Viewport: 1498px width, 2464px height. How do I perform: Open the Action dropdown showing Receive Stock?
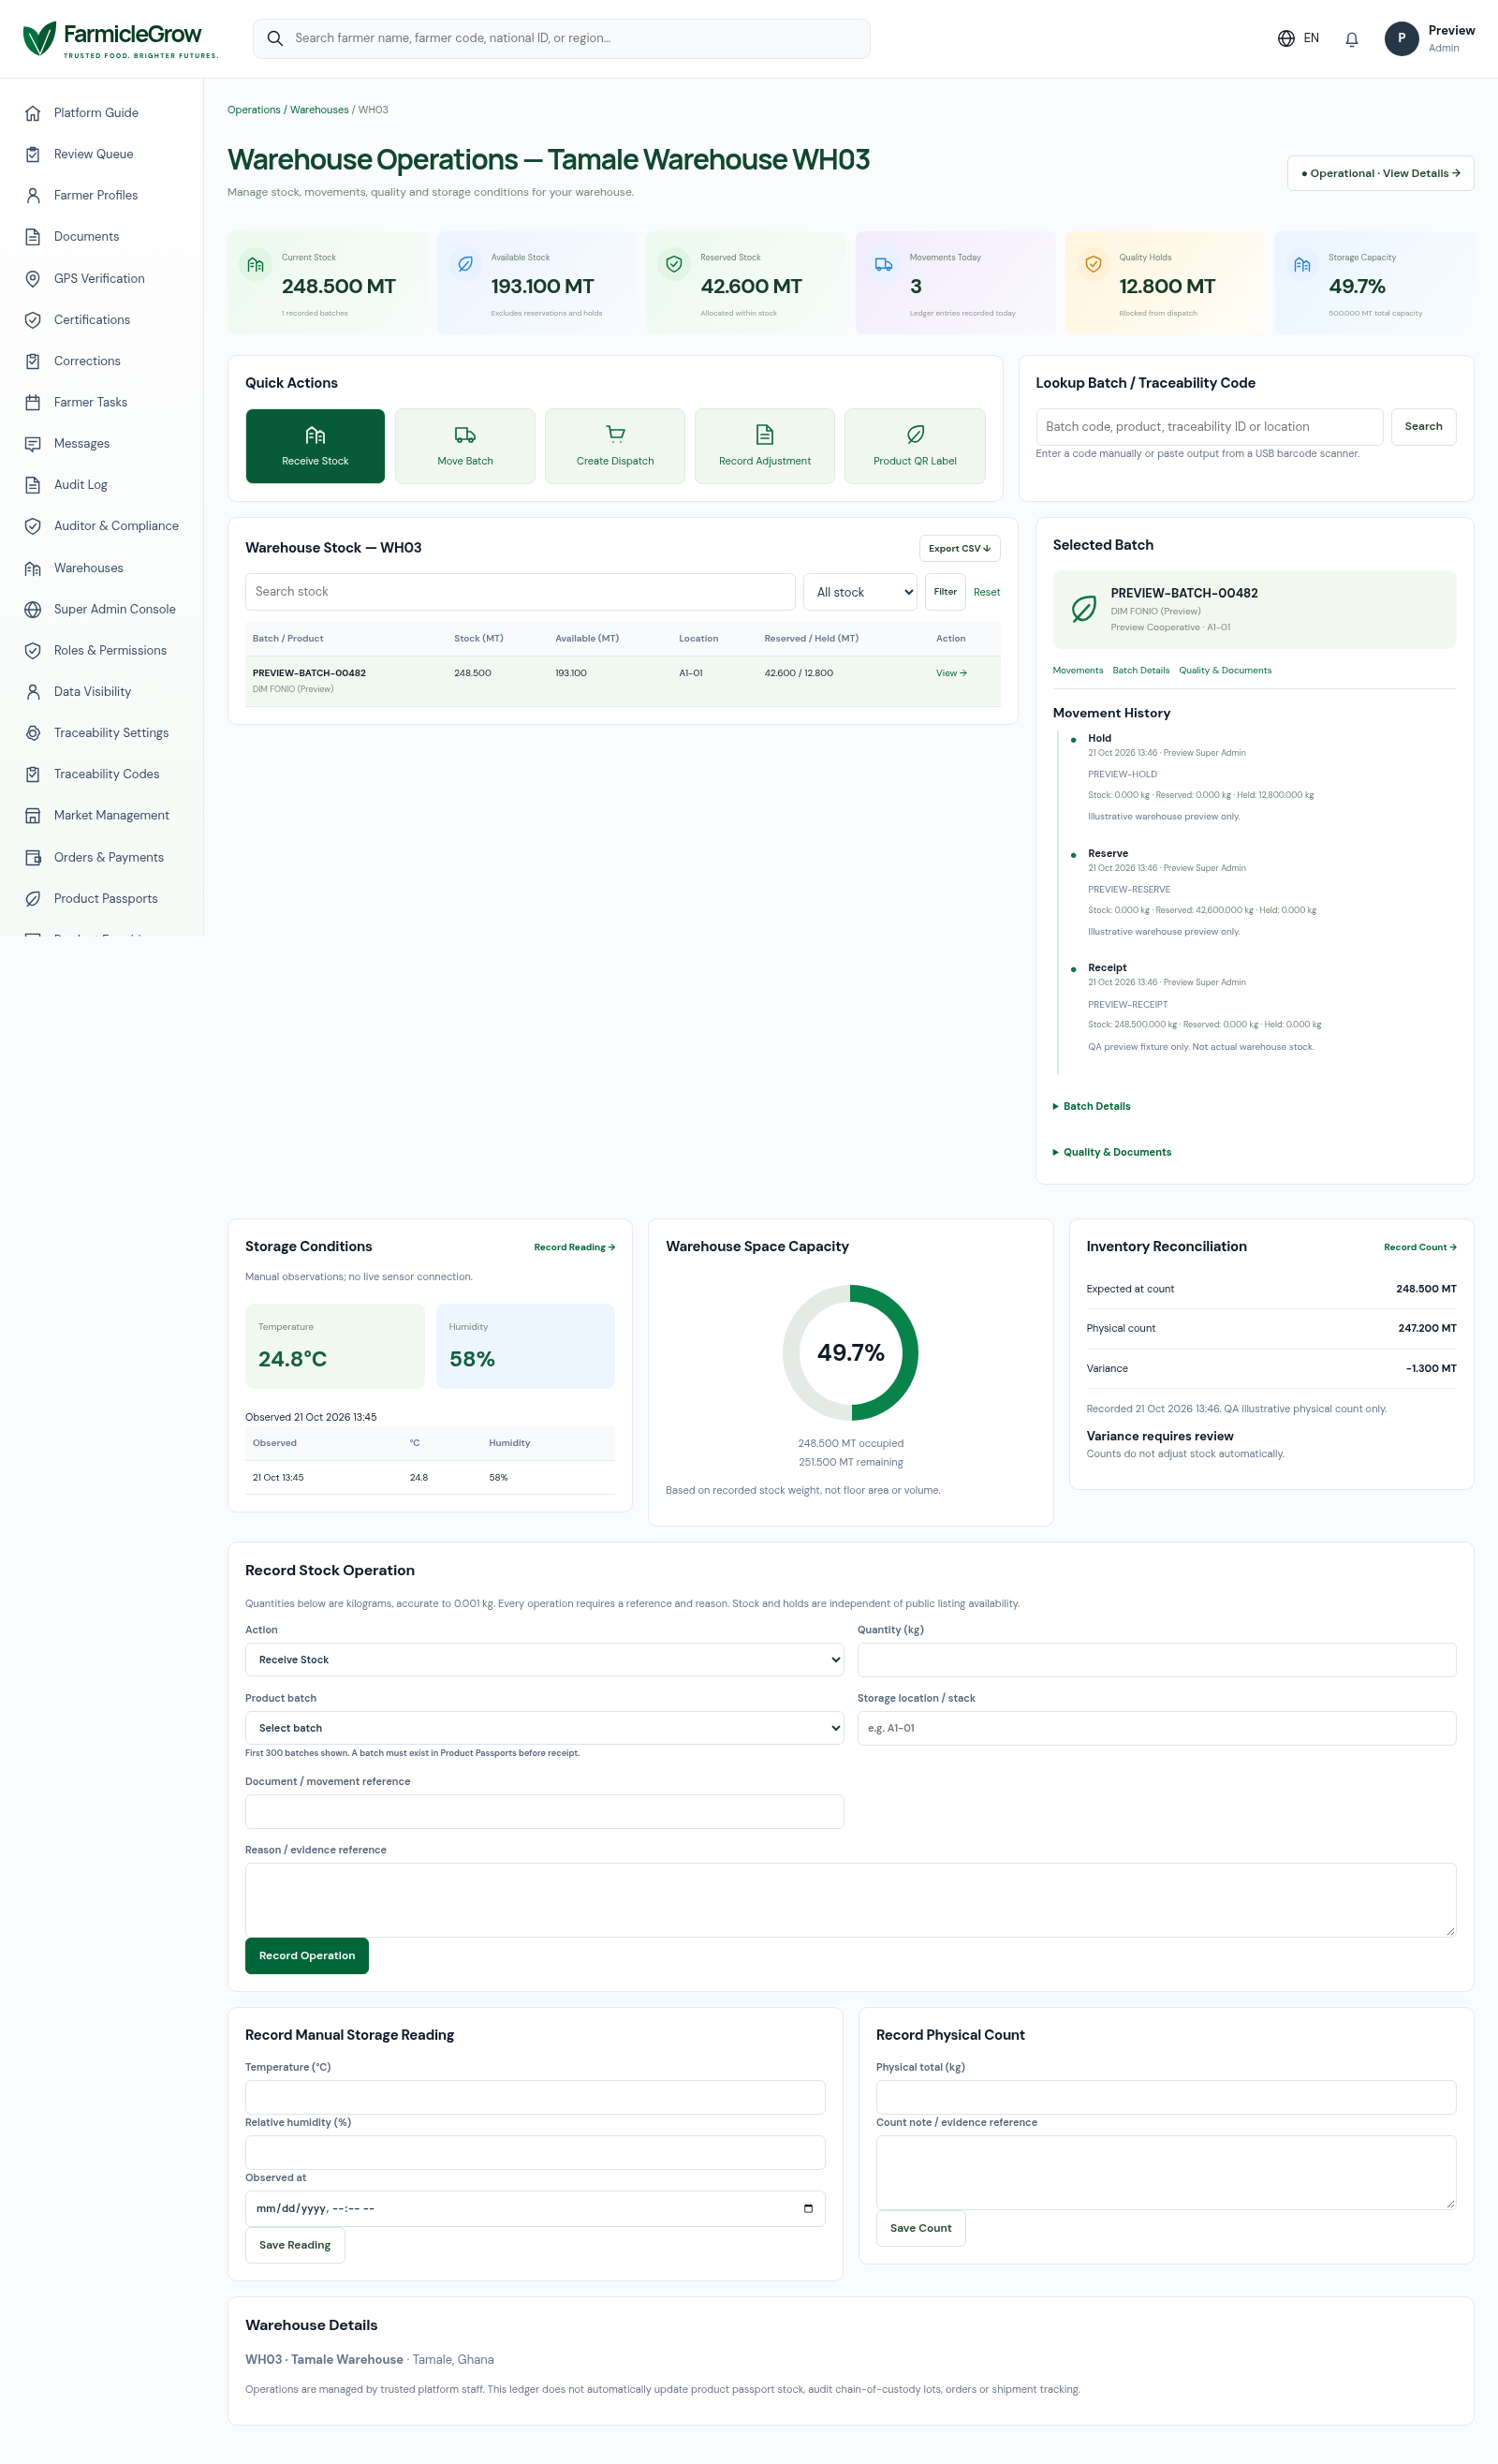coord(544,1660)
